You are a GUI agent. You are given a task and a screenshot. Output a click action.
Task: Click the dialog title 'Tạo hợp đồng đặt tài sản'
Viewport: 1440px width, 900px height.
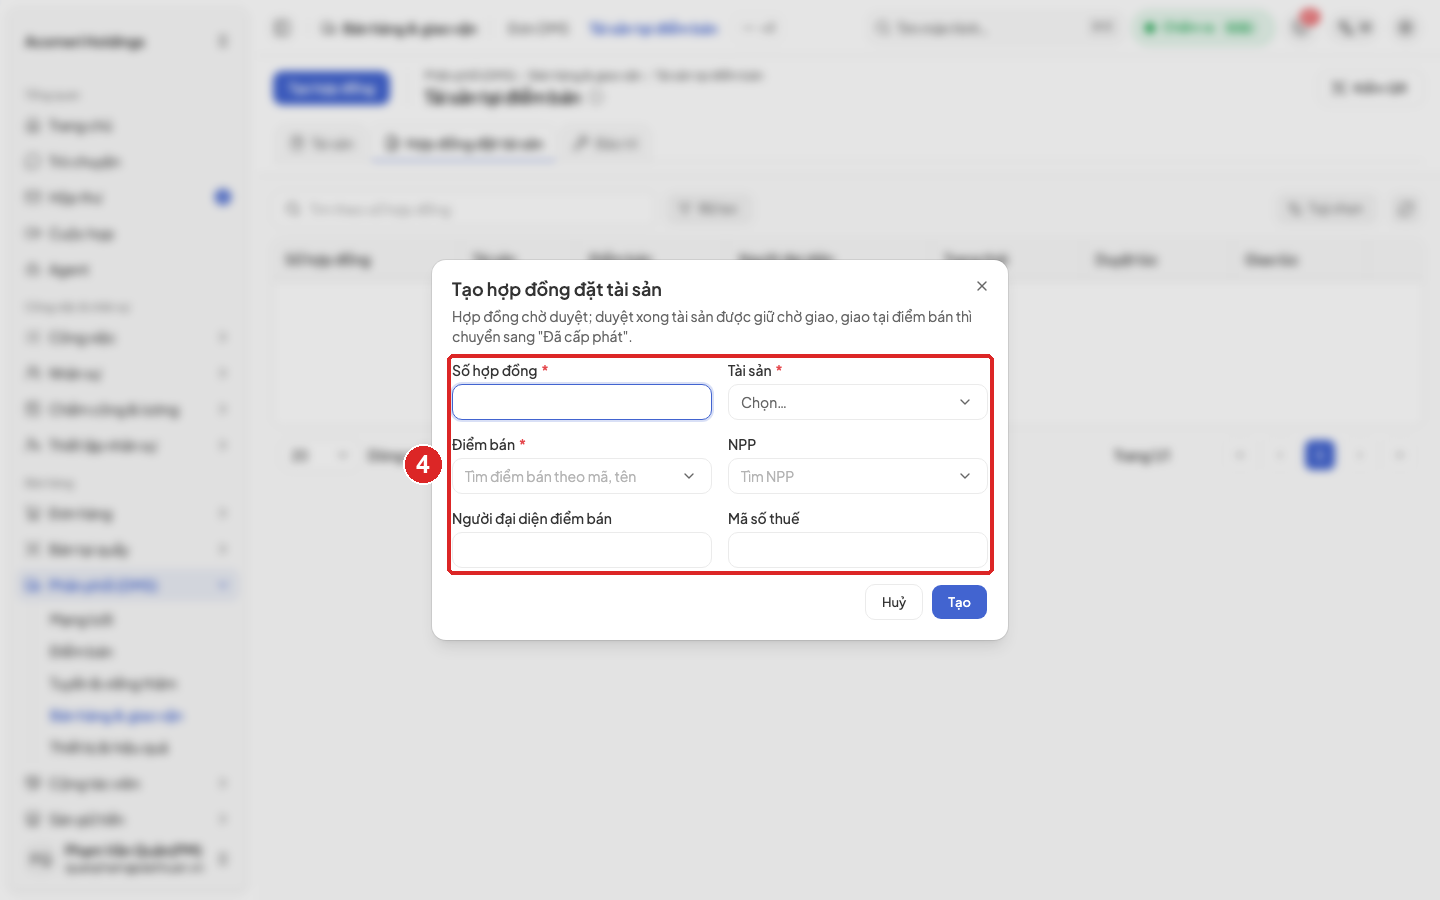557,289
